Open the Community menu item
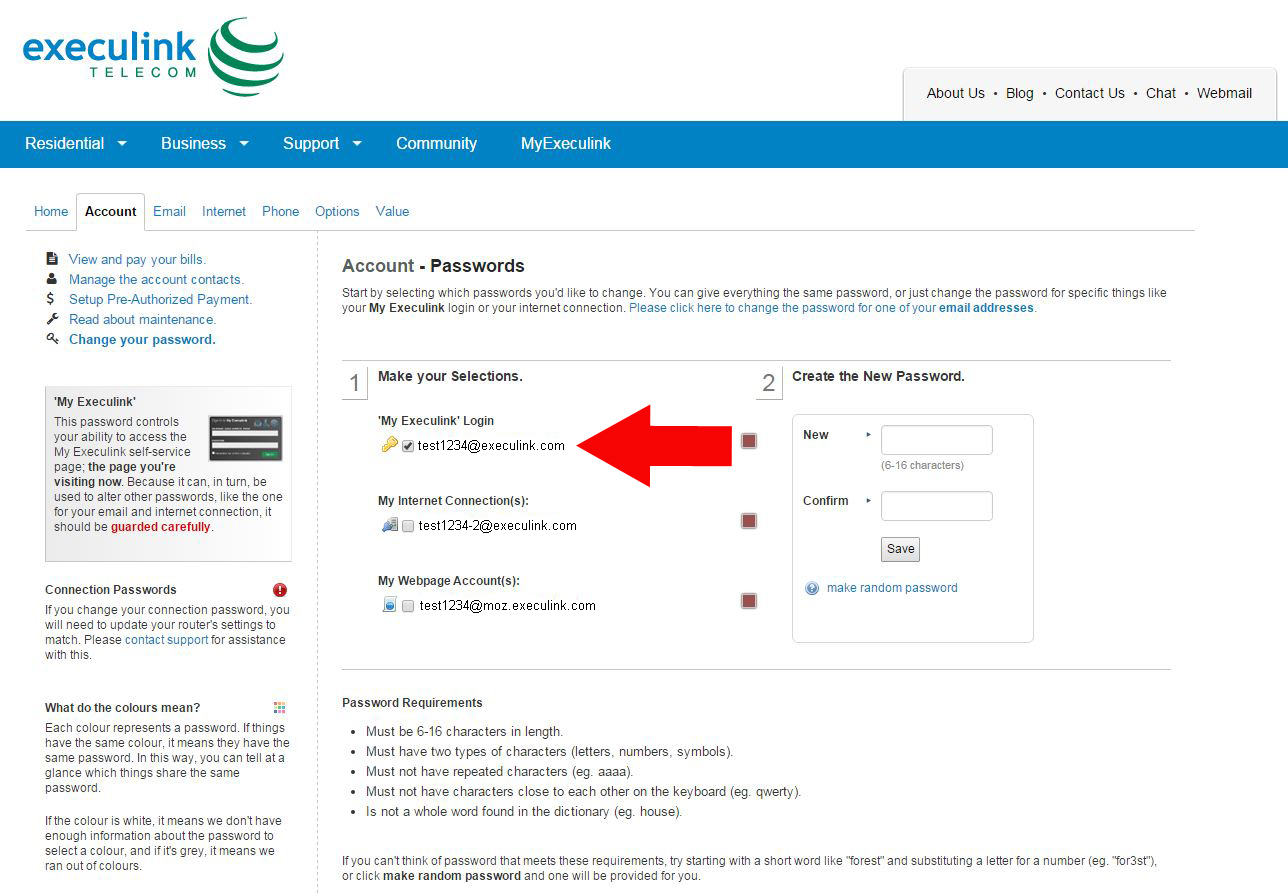The image size is (1288, 896). 436,143
